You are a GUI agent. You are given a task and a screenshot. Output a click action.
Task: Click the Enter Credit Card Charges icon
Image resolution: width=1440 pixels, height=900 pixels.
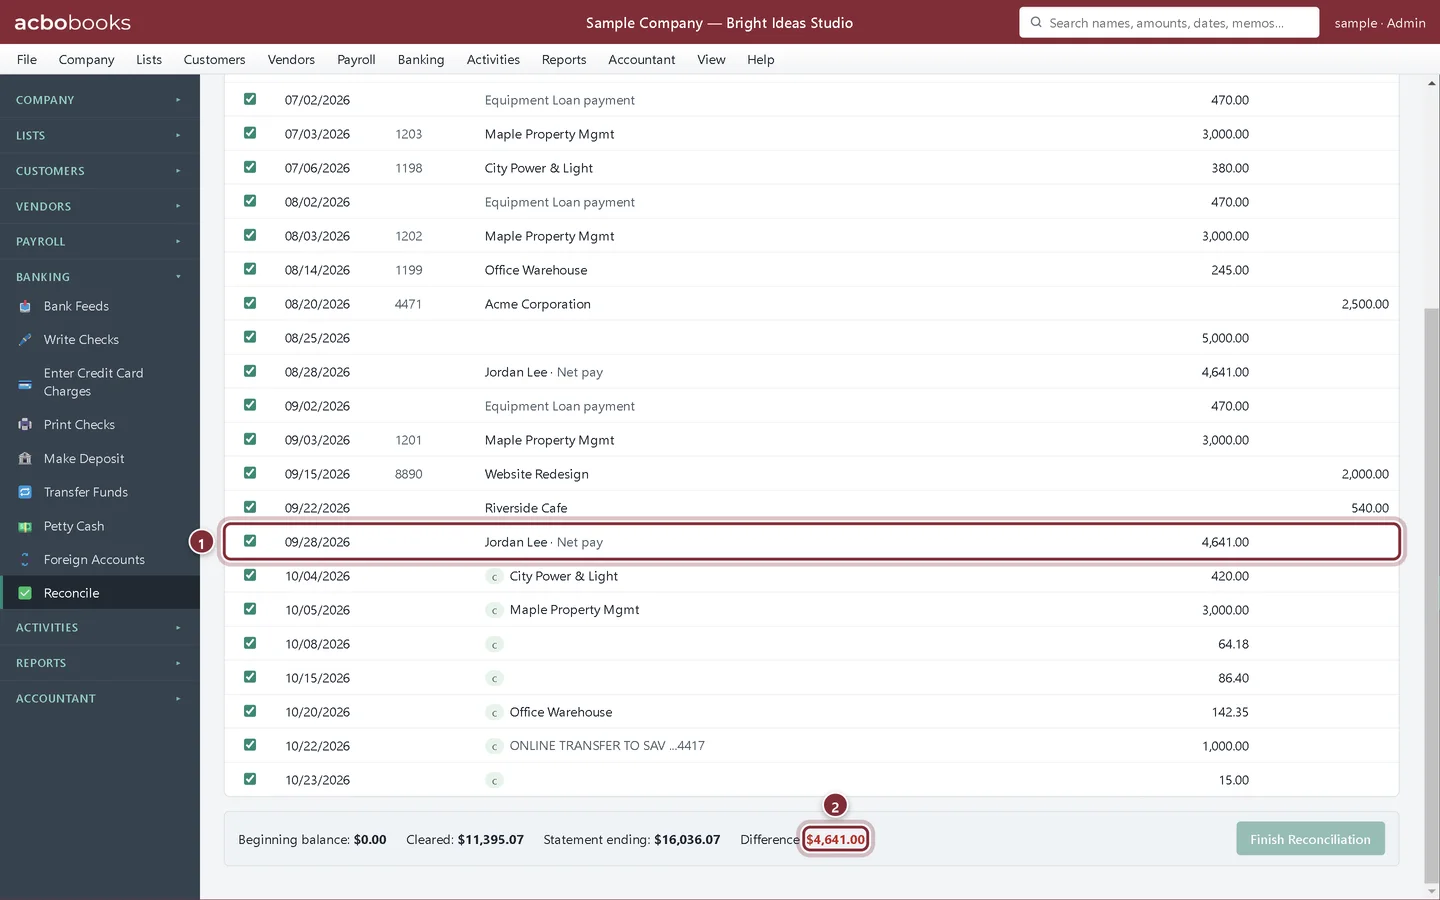25,383
